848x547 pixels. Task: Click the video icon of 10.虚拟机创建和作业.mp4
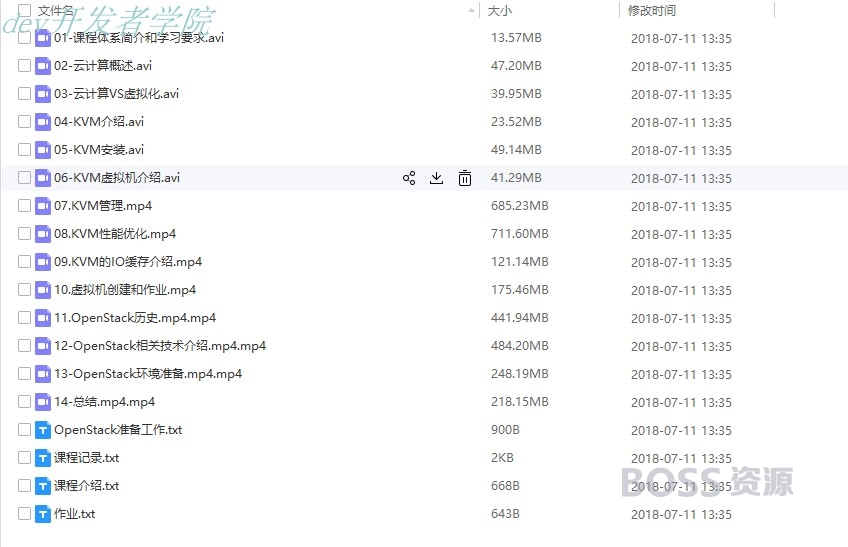point(43,290)
